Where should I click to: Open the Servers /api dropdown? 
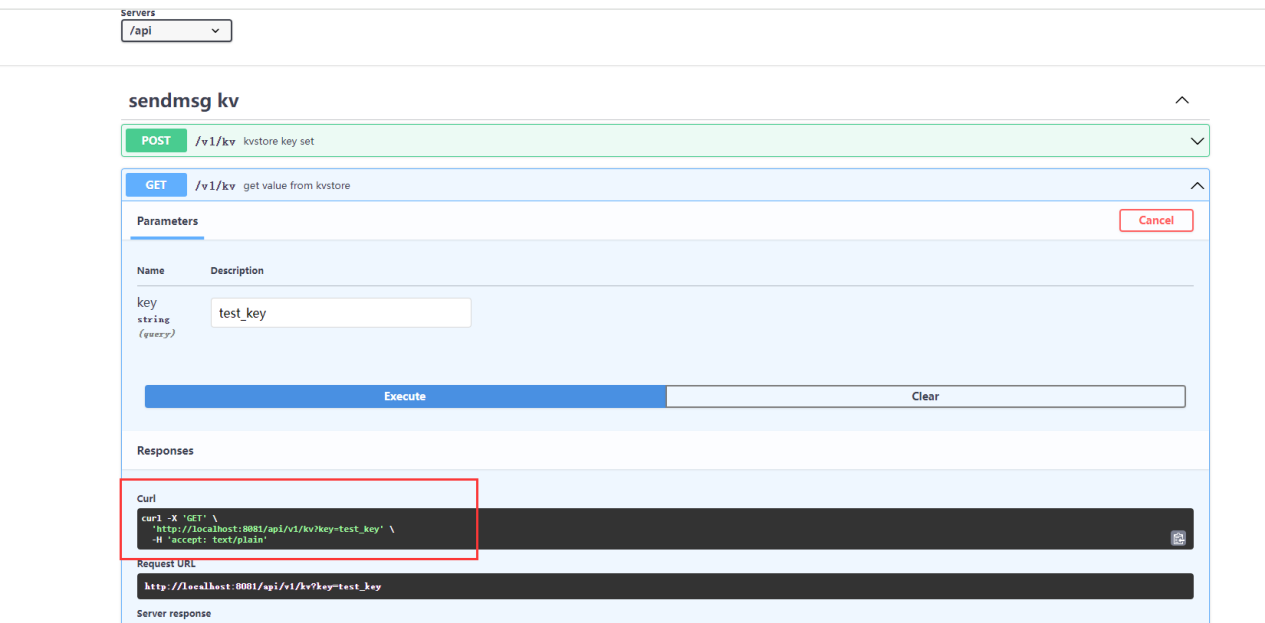point(176,31)
